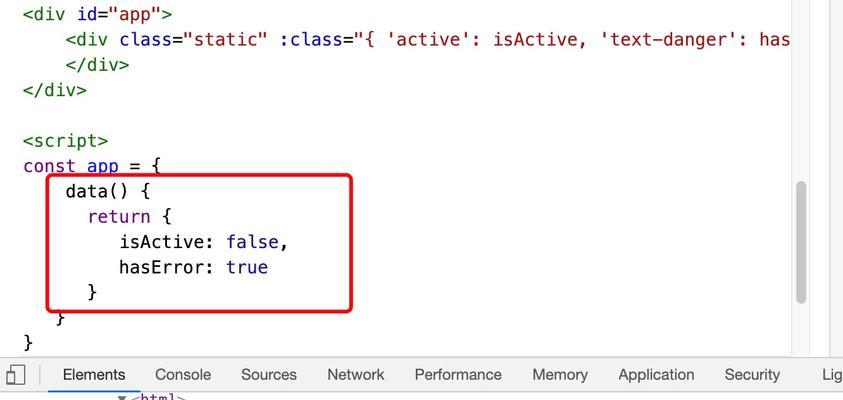The width and height of the screenshot is (843, 400).
Task: Toggle the device toolbar icon
Action: 16,375
